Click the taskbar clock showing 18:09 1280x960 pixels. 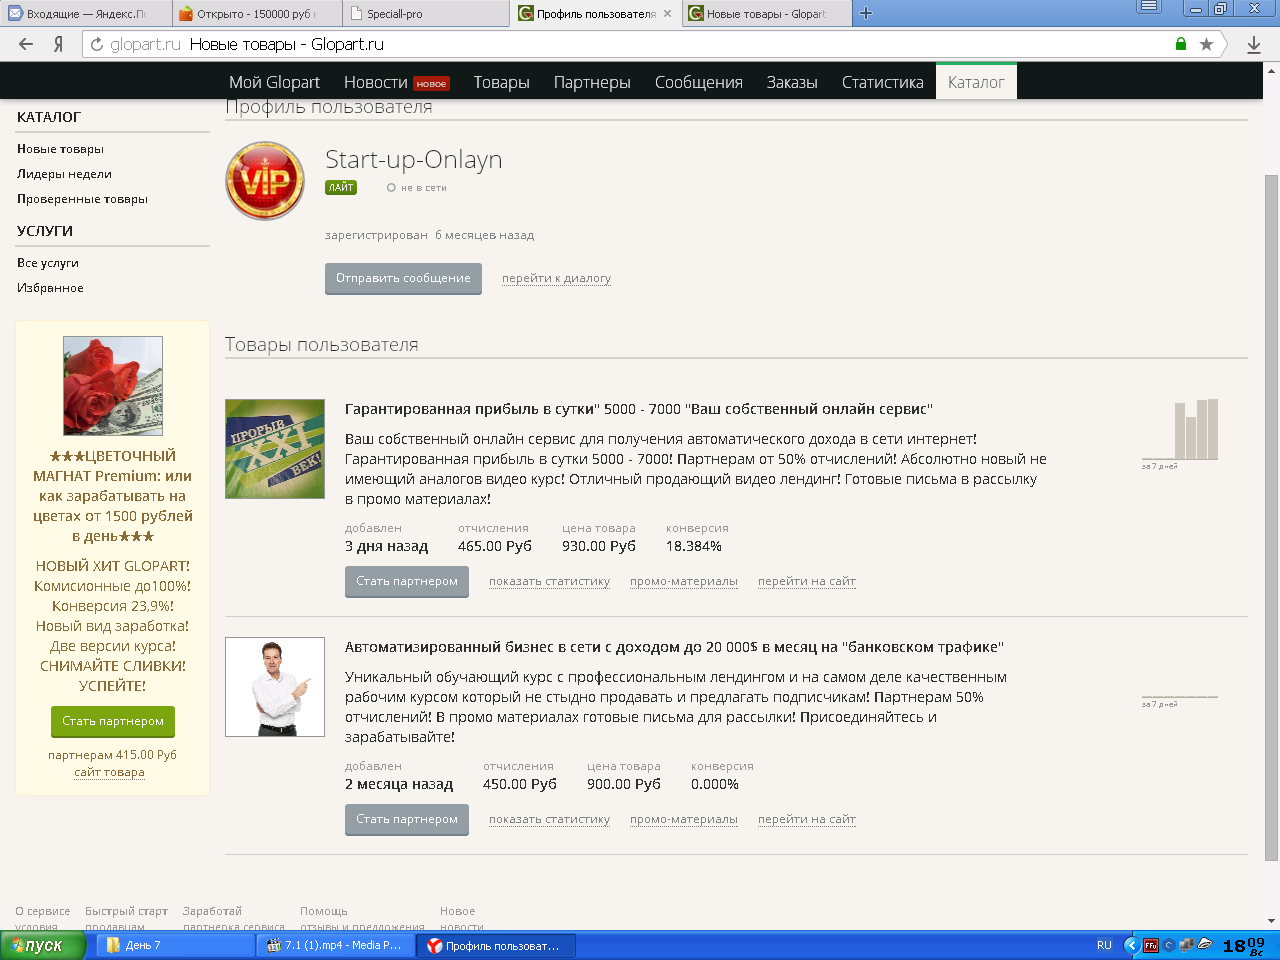tap(1243, 945)
